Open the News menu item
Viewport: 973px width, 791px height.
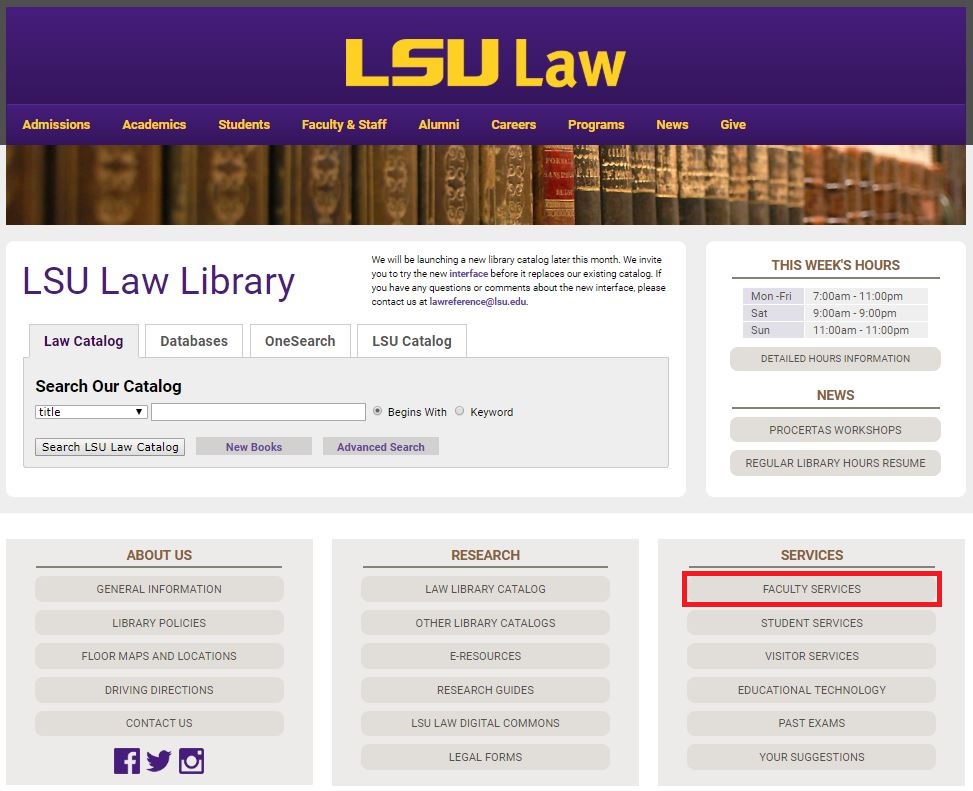point(672,124)
